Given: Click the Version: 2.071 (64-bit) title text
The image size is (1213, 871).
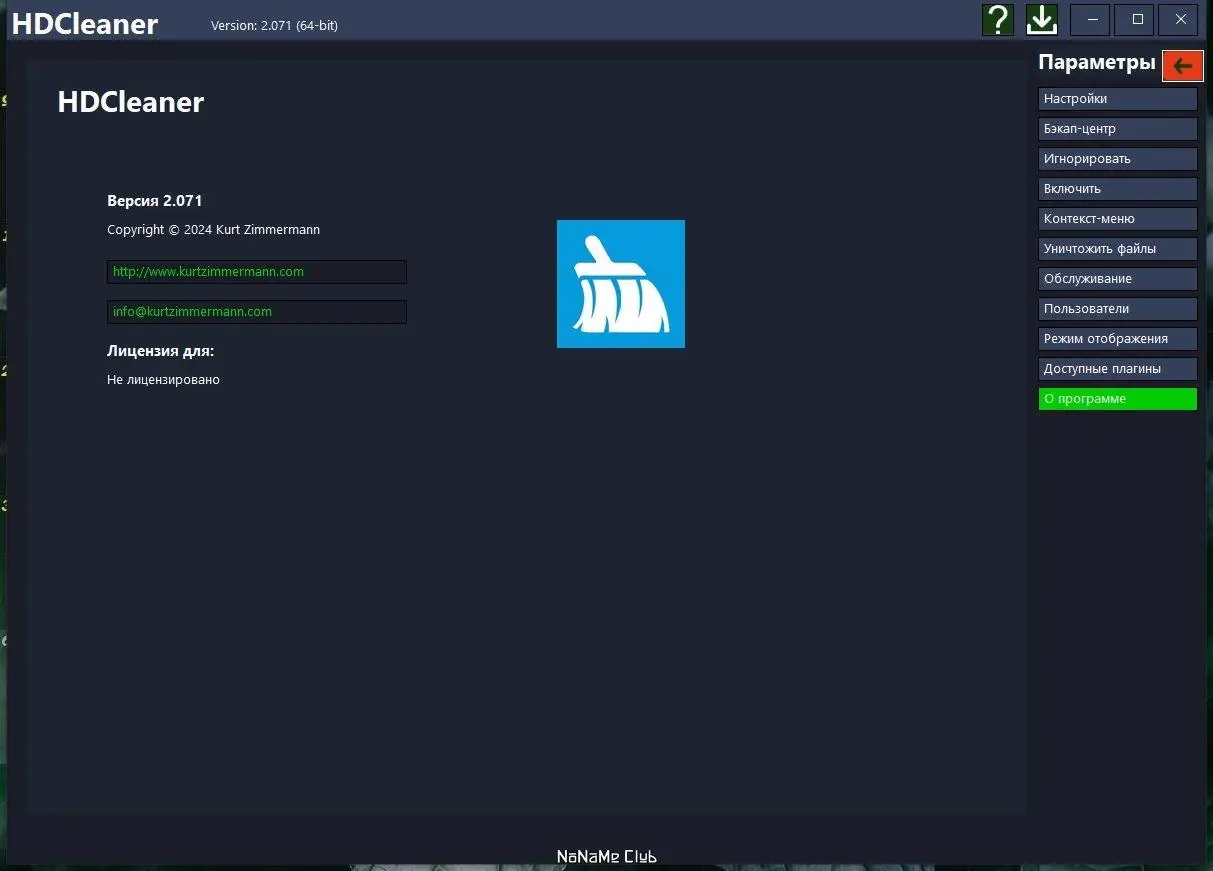Looking at the screenshot, I should (274, 26).
